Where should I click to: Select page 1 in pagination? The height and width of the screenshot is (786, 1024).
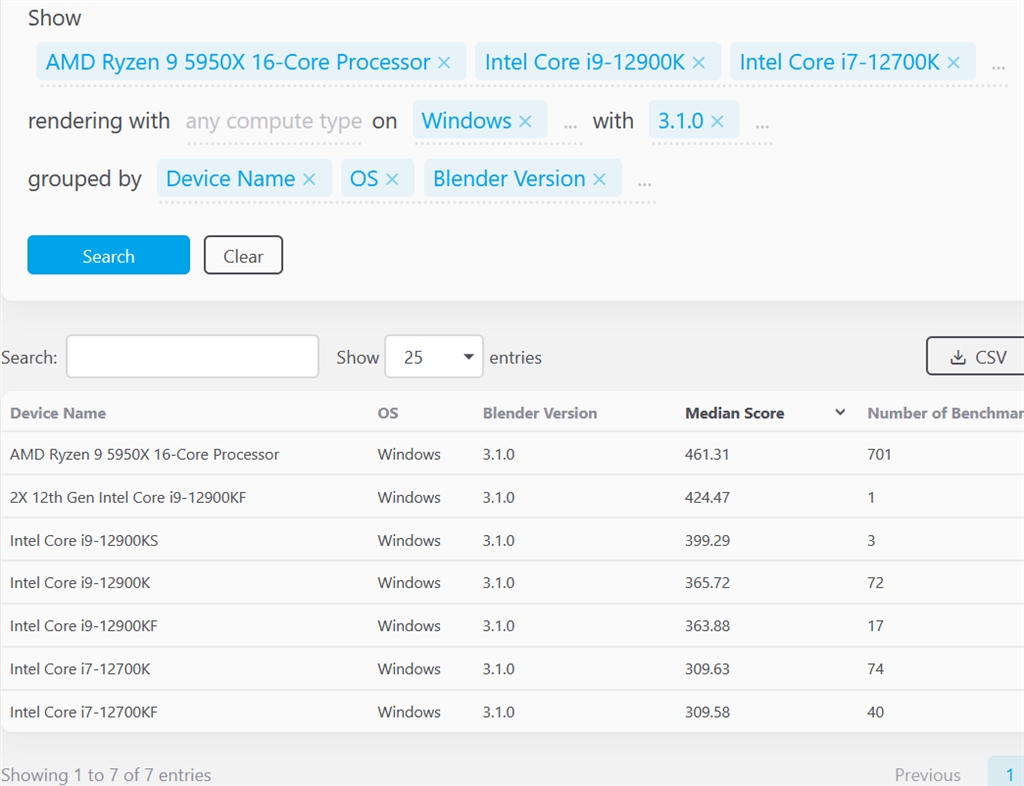(x=1009, y=775)
